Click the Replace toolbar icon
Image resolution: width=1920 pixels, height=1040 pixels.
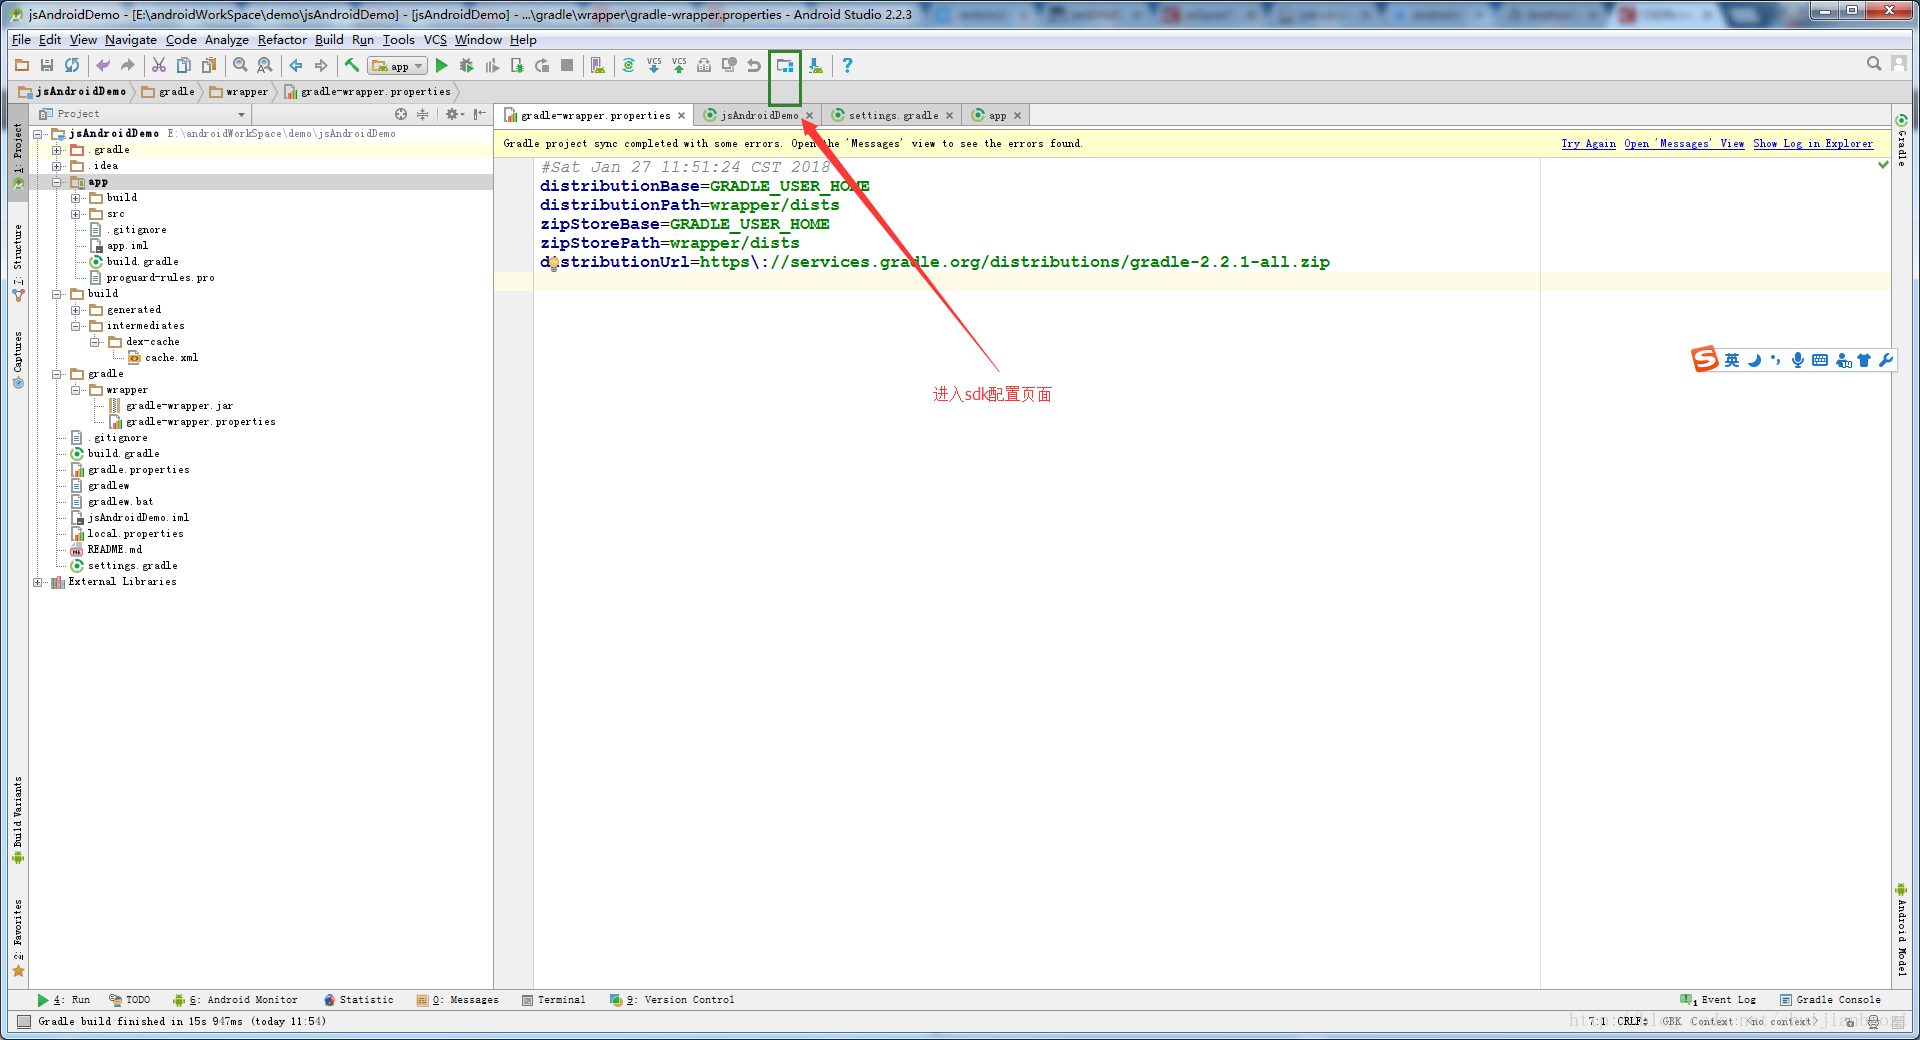tap(265, 65)
